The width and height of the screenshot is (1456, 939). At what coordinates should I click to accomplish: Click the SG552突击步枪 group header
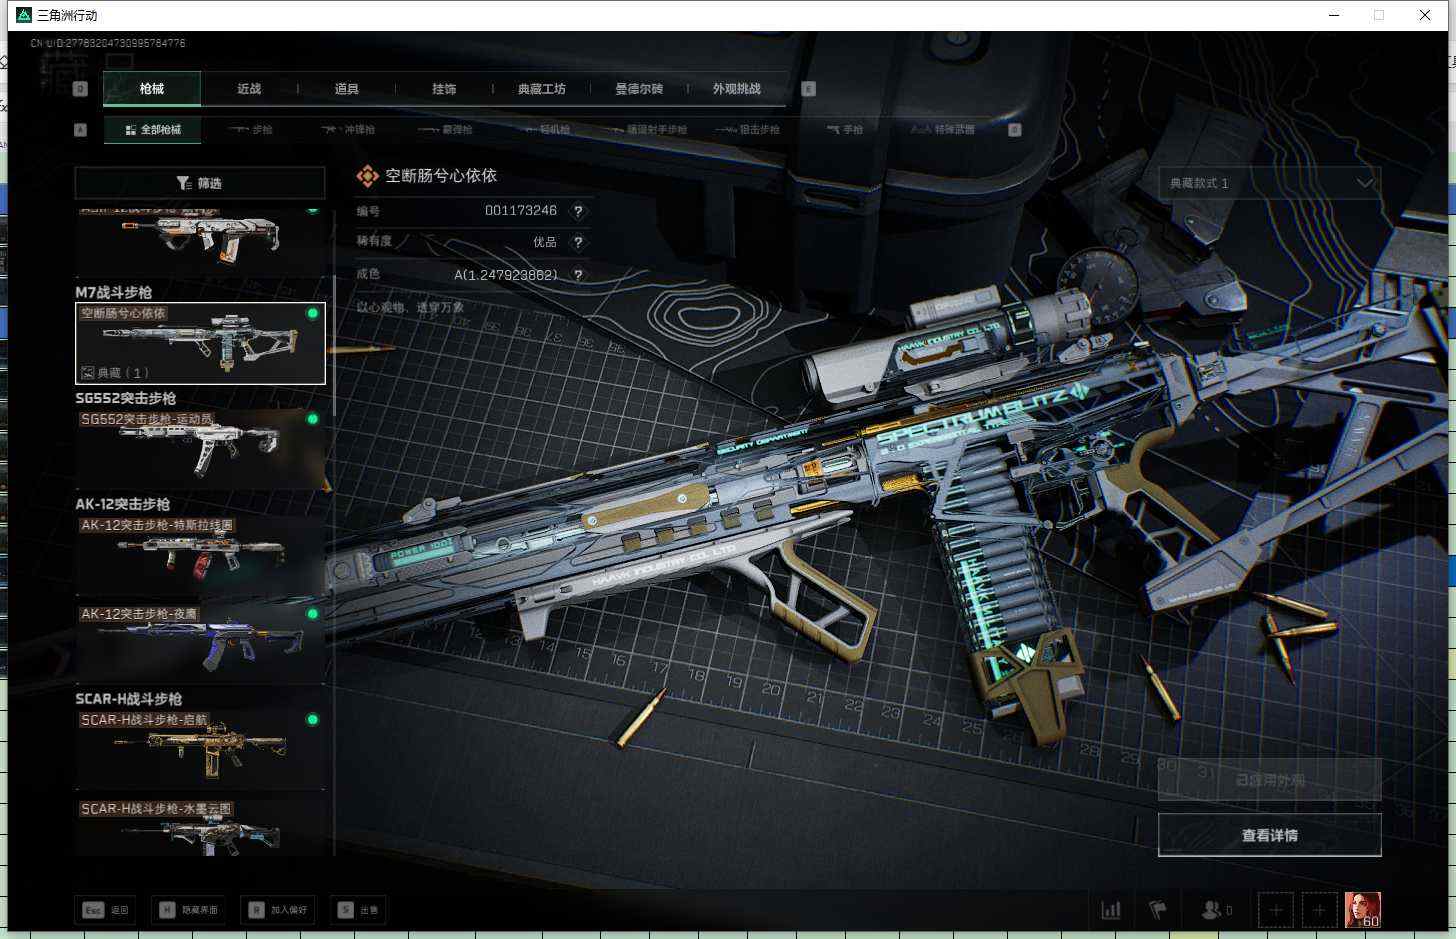126,398
